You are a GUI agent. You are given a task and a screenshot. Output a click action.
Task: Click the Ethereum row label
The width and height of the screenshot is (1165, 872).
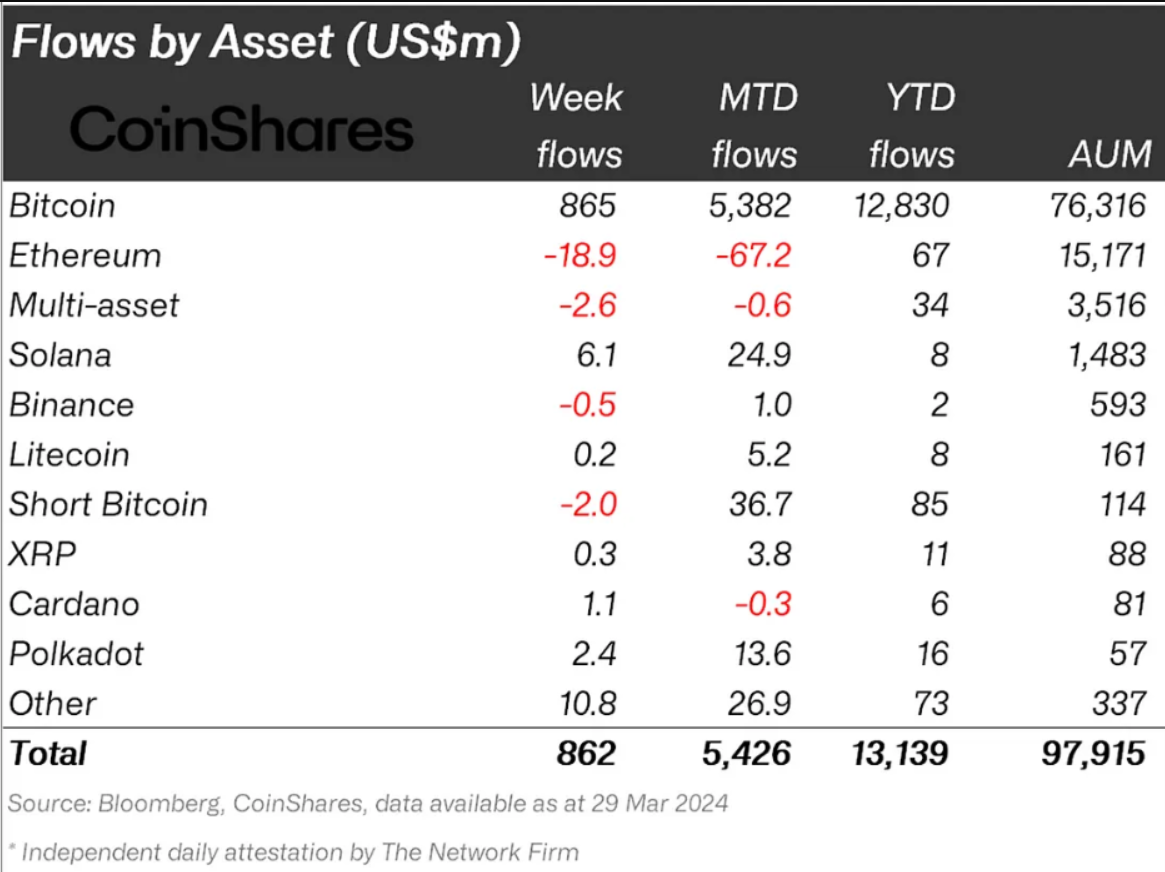(85, 256)
